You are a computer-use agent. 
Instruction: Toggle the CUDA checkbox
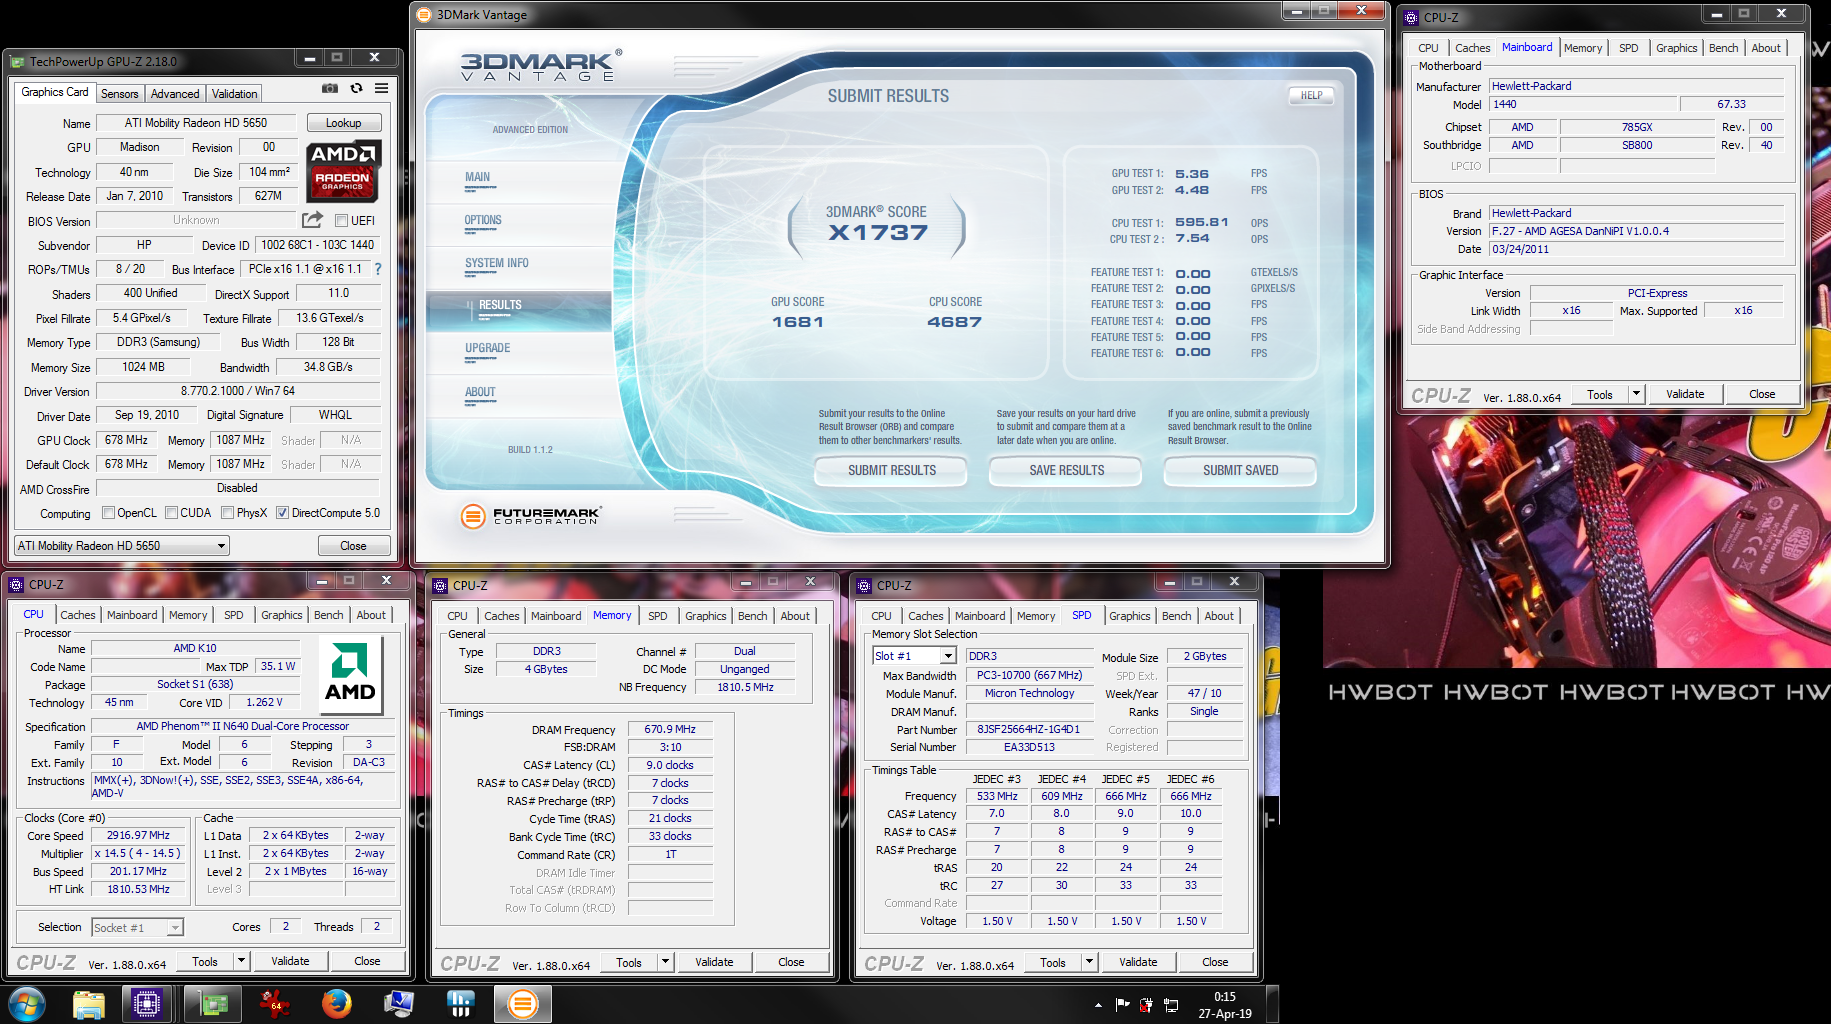click(172, 513)
